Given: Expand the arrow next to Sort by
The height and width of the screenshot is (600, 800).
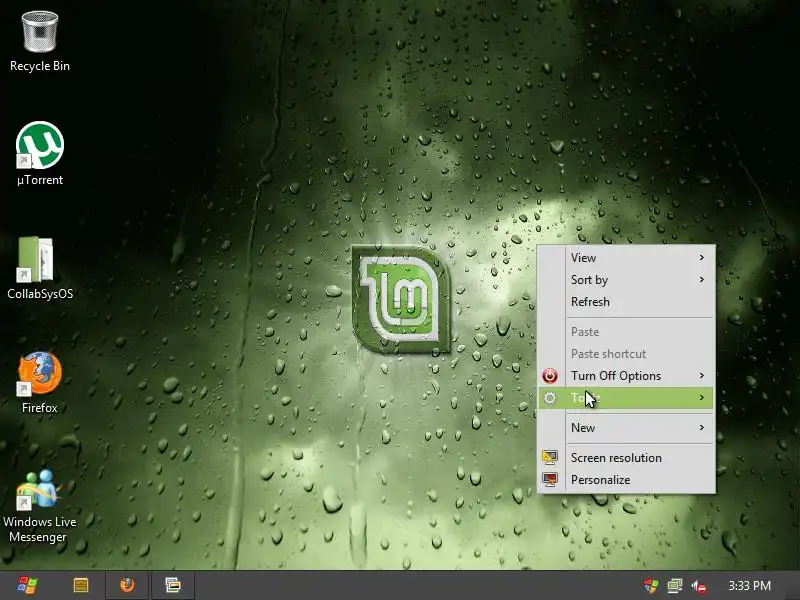Looking at the screenshot, I should pyautogui.click(x=702, y=280).
